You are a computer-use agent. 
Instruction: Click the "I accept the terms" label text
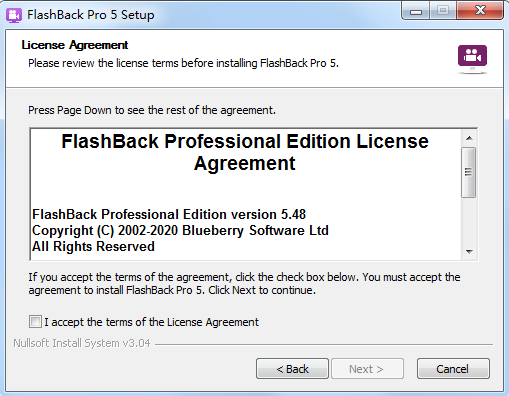[151, 322]
